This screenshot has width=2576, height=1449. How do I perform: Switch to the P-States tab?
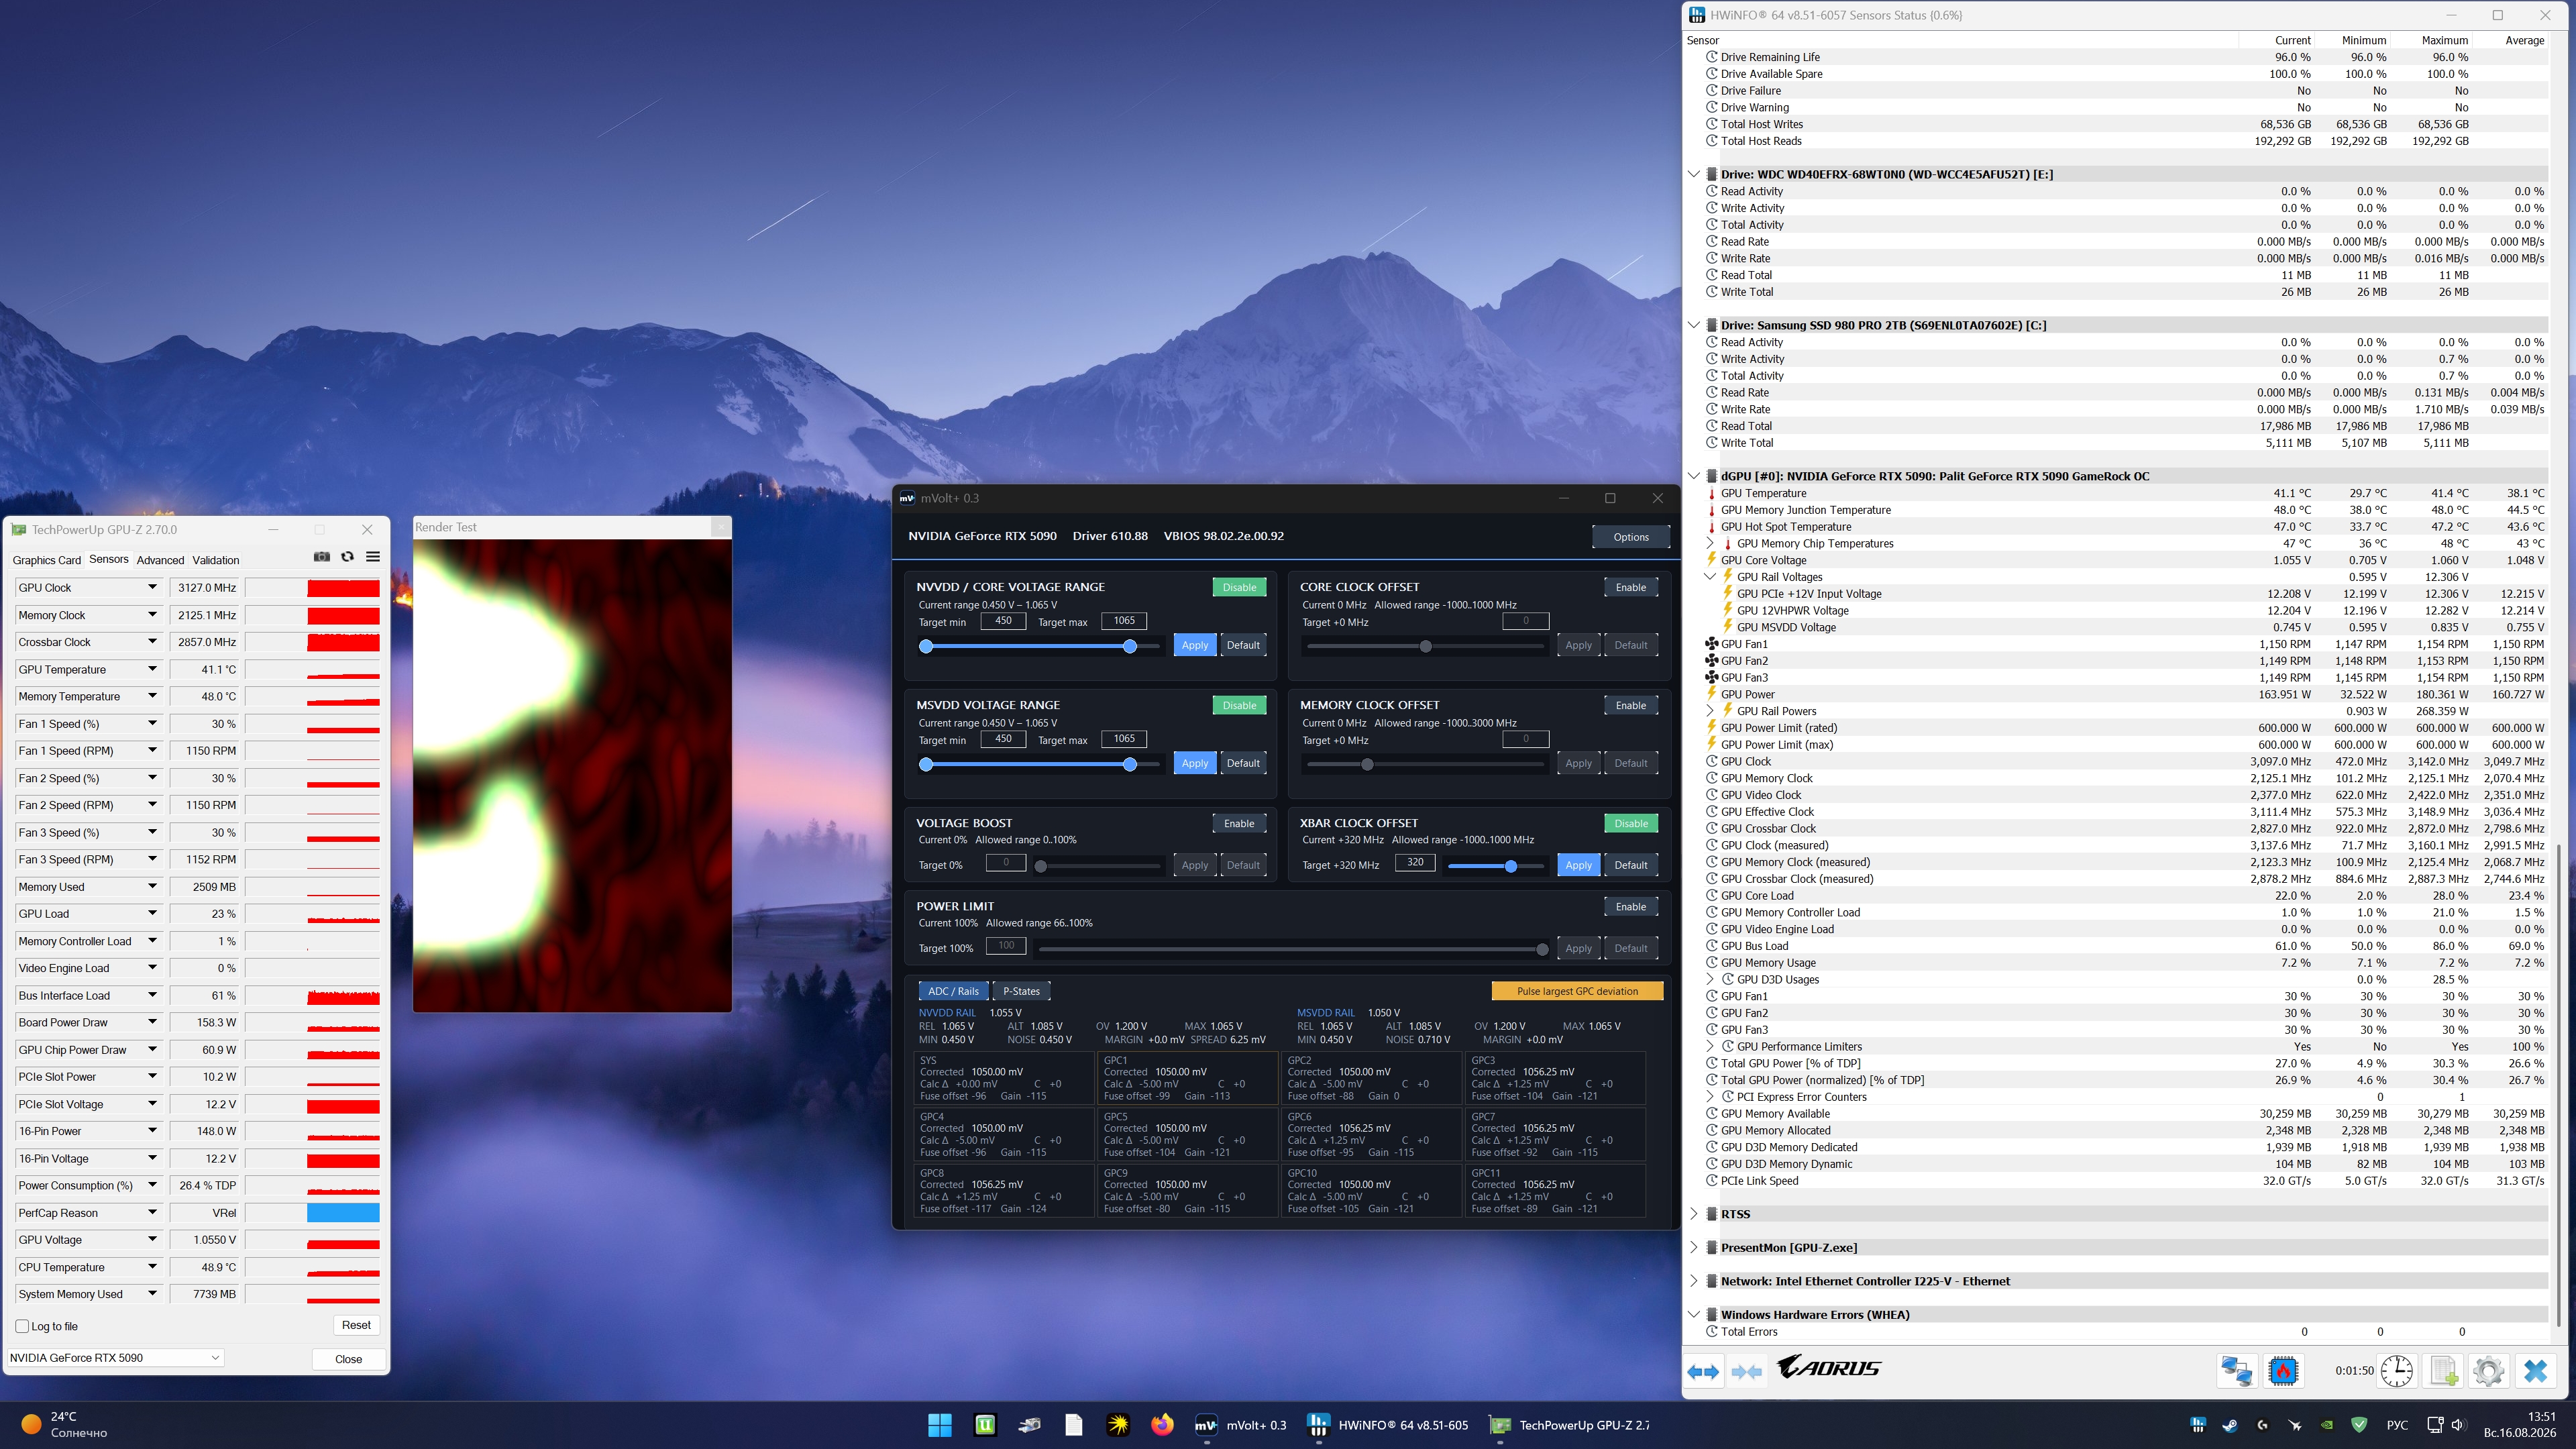click(1021, 991)
